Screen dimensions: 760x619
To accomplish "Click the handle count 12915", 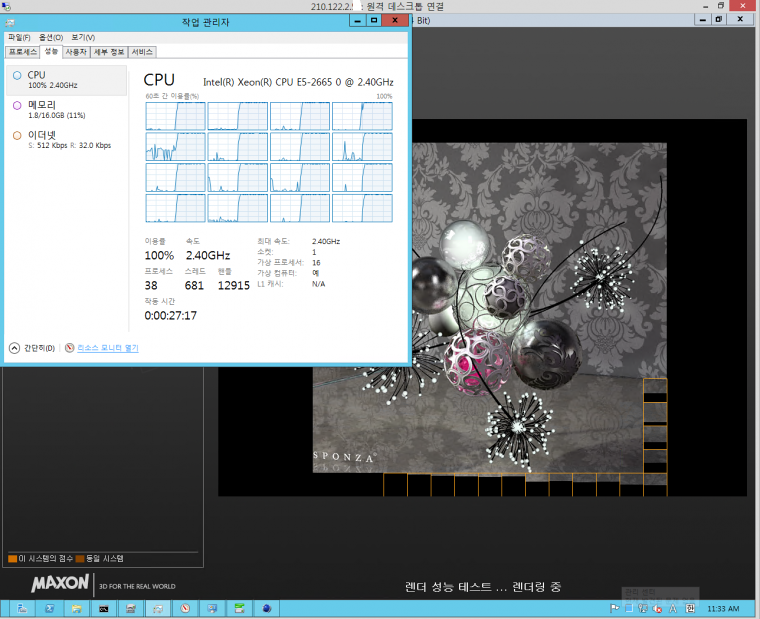I will (x=234, y=286).
